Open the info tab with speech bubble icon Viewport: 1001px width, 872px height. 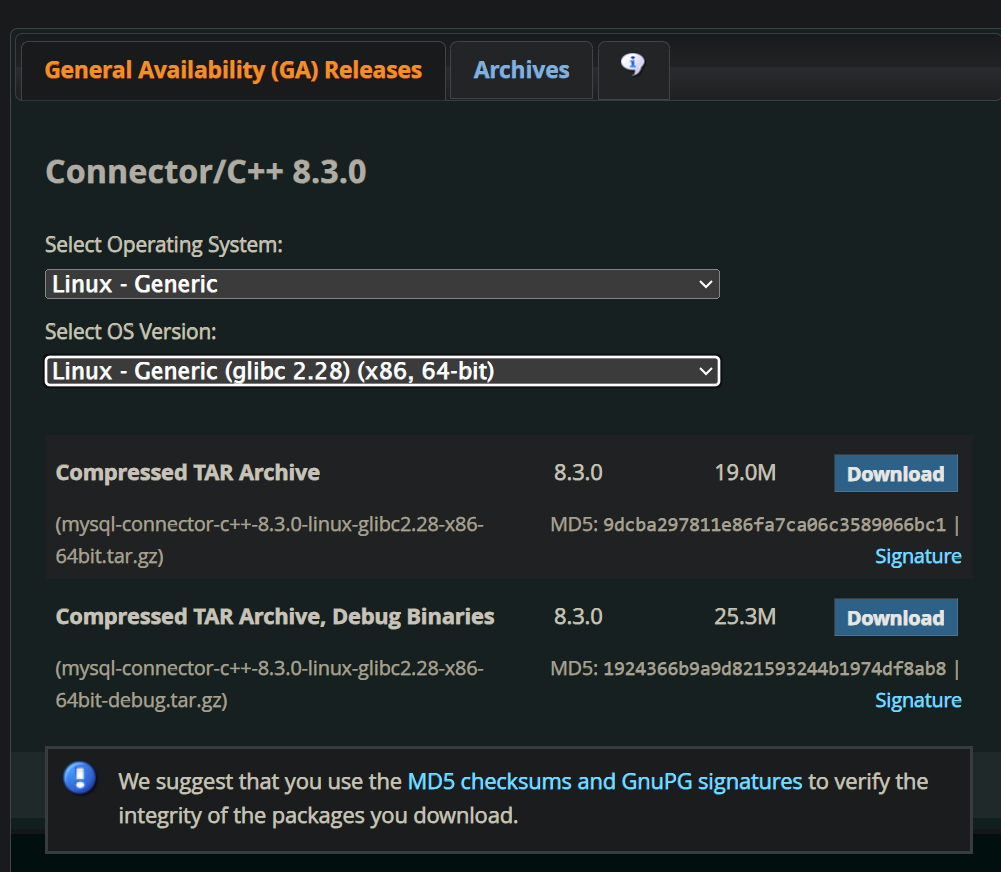pos(632,68)
